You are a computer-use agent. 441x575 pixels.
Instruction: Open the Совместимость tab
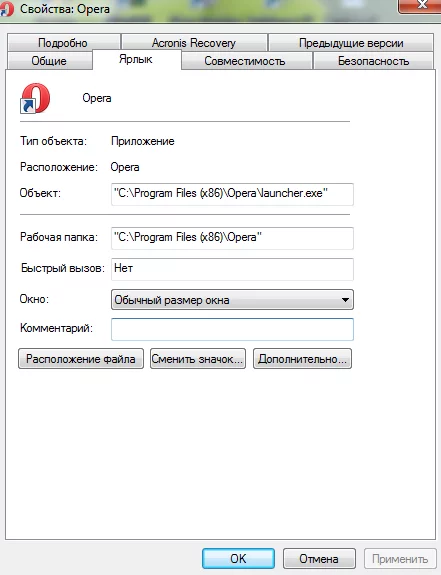(x=246, y=61)
